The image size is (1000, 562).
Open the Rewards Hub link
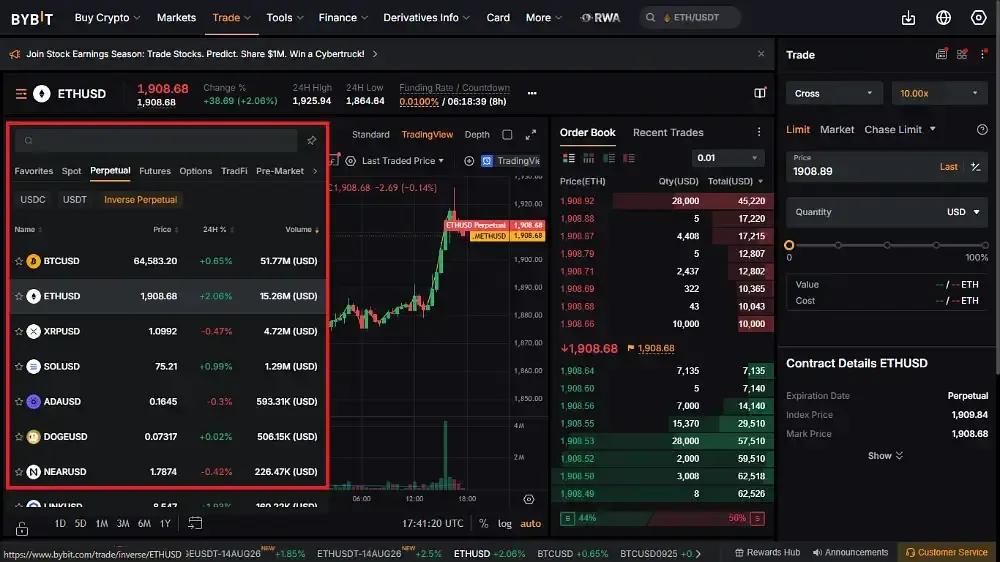767,552
